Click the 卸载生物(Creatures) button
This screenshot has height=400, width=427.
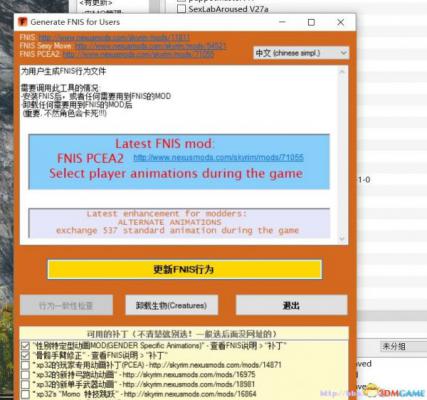[171, 305]
